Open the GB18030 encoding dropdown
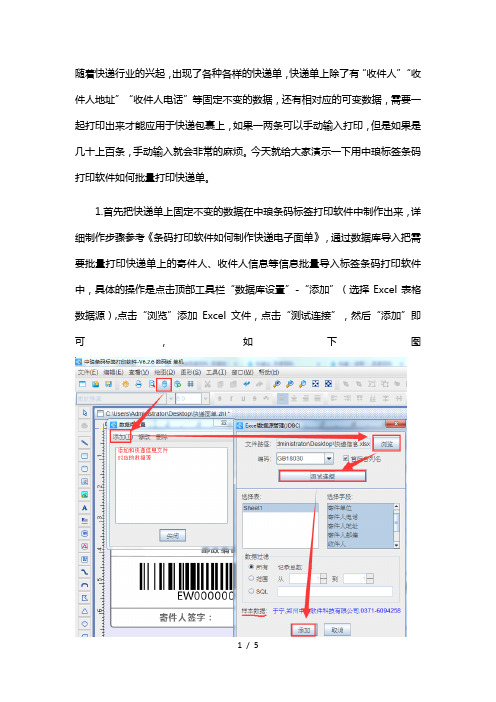Image resolution: width=496 pixels, height=702 pixels. tap(329, 458)
